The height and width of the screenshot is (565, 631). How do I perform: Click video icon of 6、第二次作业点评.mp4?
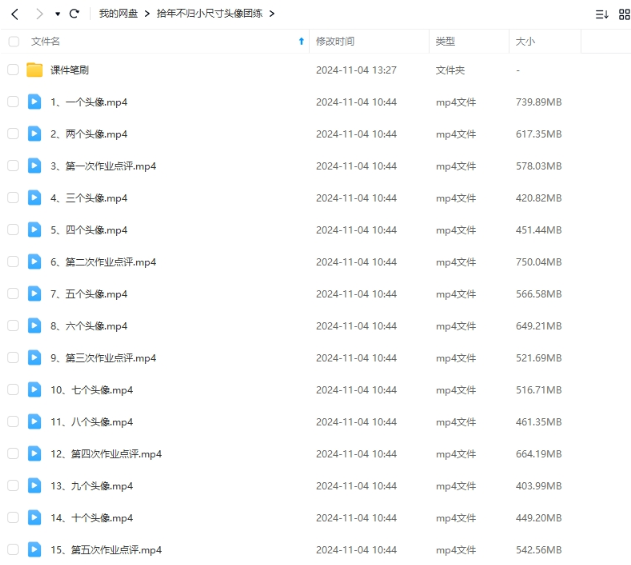34,262
